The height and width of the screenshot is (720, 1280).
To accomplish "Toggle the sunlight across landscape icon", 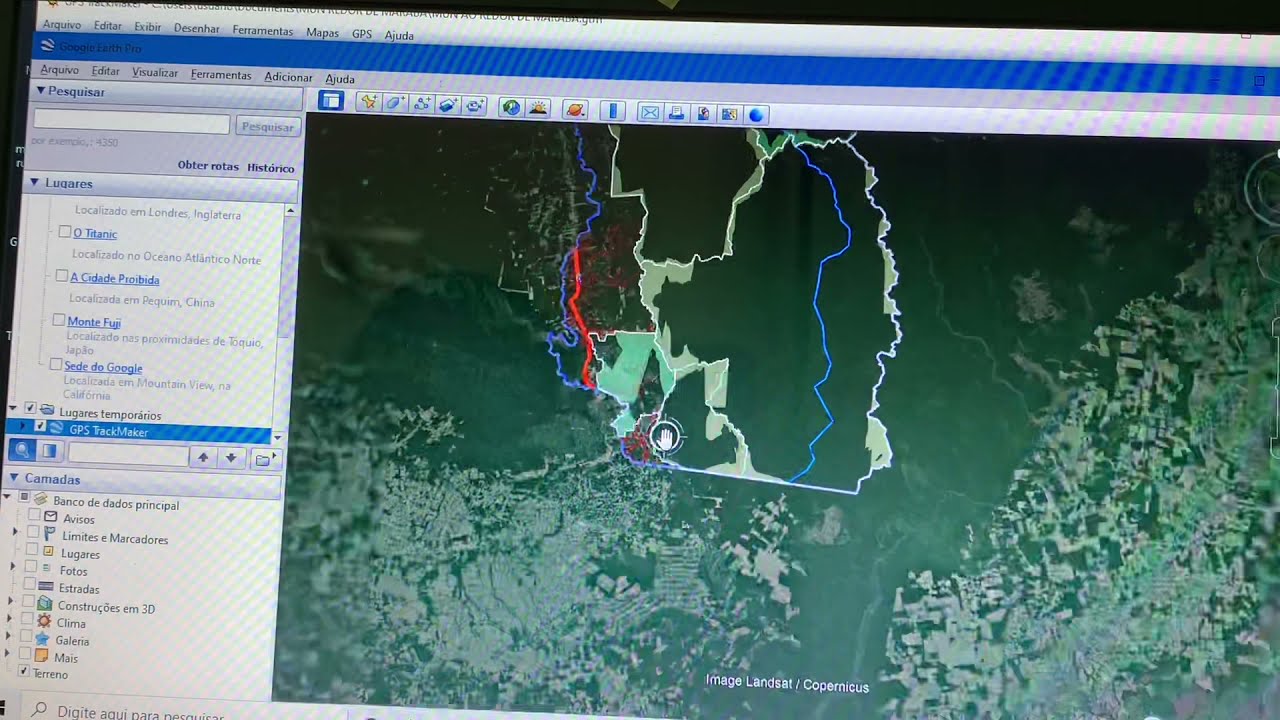I will tap(538, 107).
